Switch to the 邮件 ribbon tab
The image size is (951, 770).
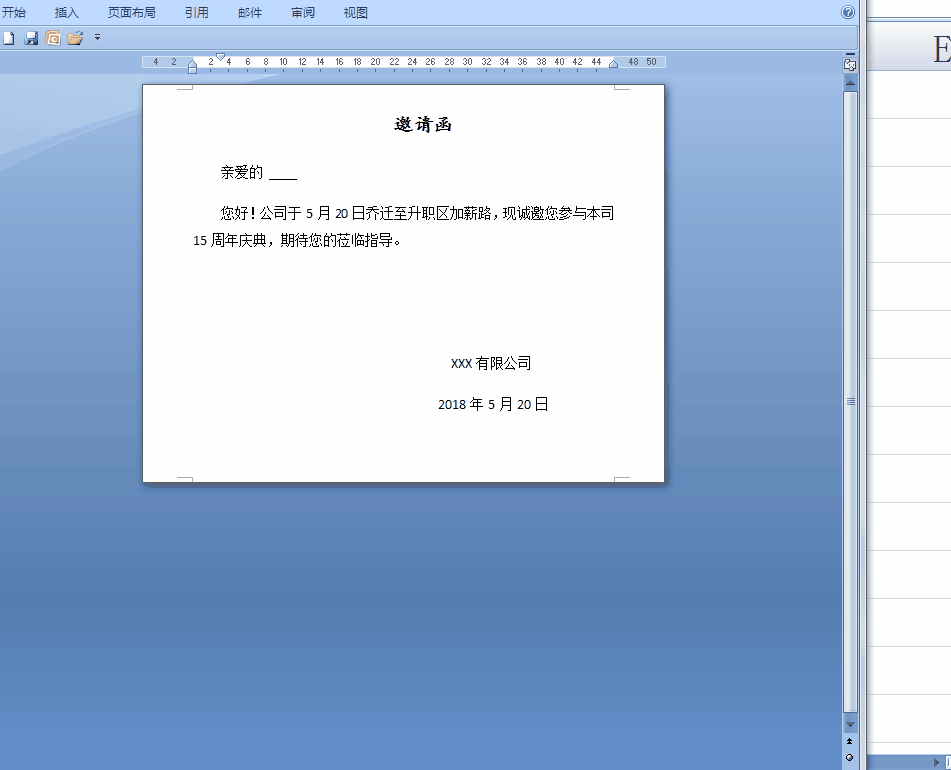(250, 12)
